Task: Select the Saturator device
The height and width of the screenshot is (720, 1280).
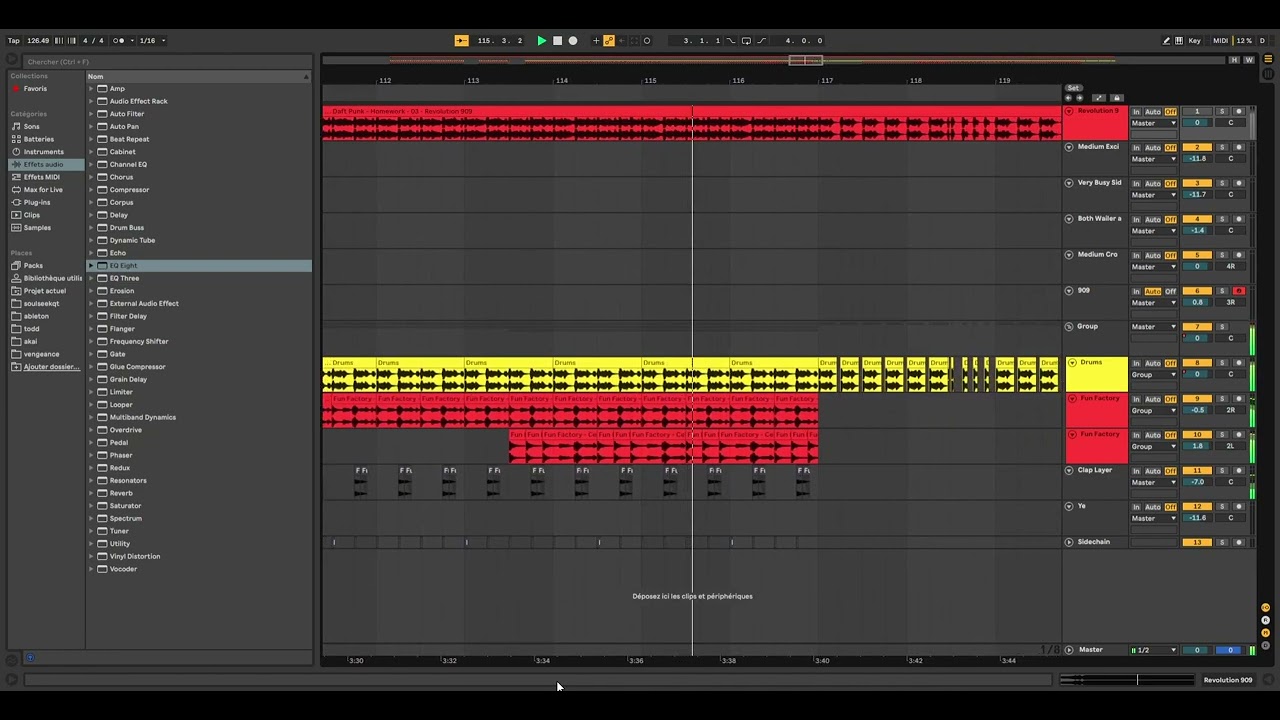Action: 125,506
